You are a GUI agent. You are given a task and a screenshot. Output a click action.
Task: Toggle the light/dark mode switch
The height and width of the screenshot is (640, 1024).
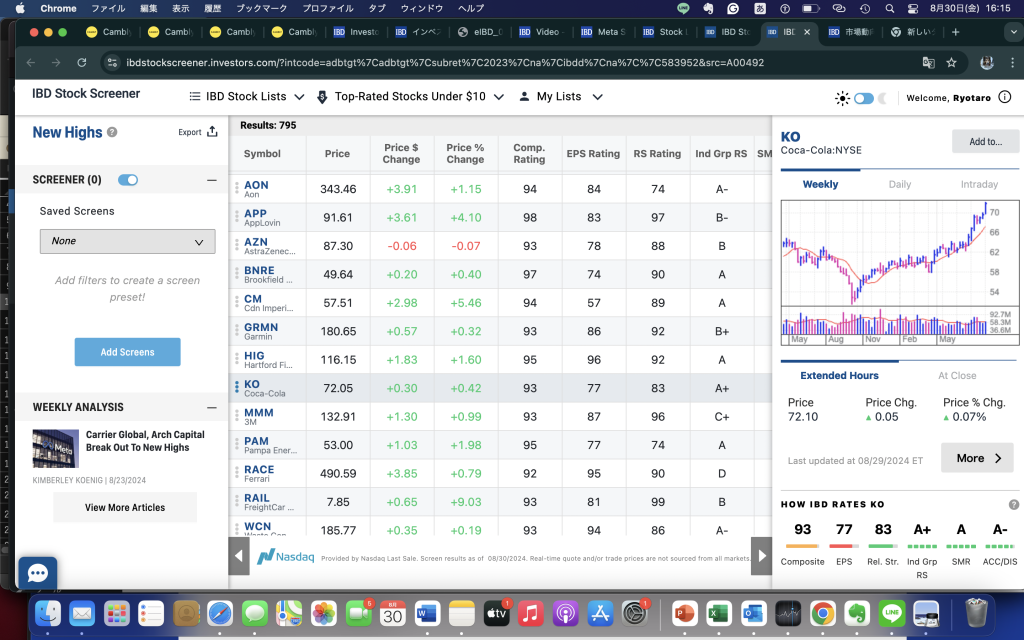[x=863, y=98]
